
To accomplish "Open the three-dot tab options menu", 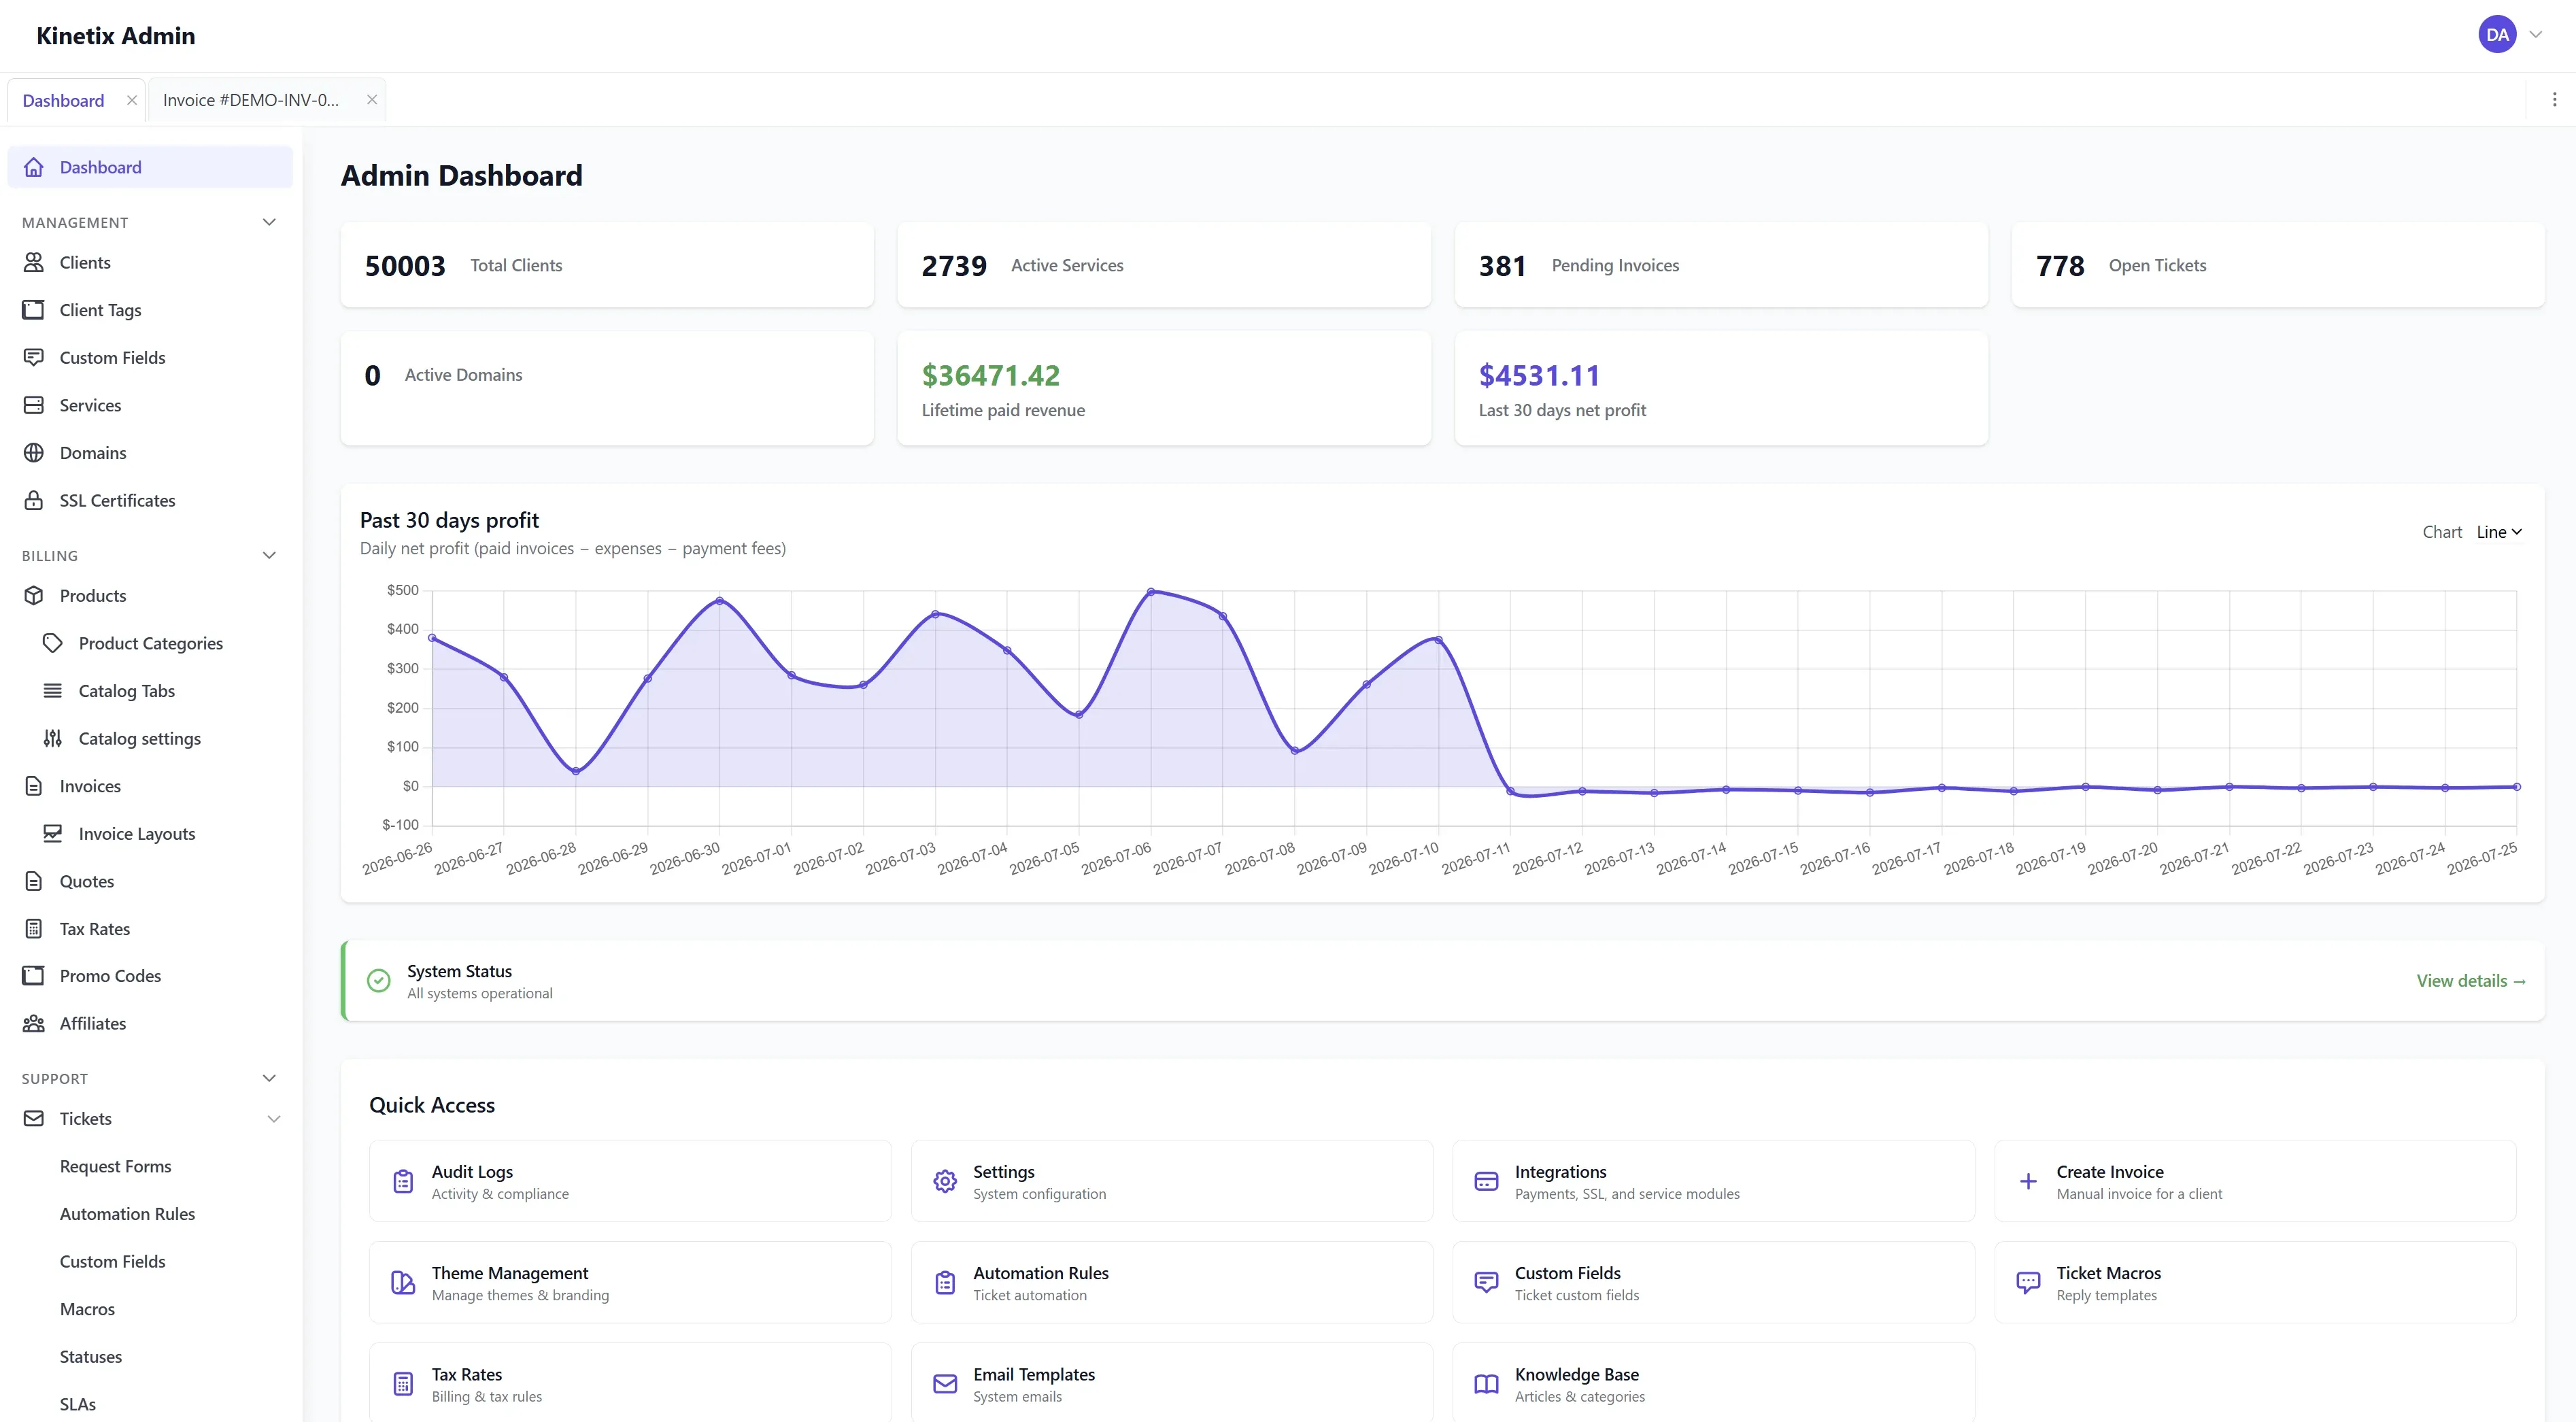I will coord(2554,100).
